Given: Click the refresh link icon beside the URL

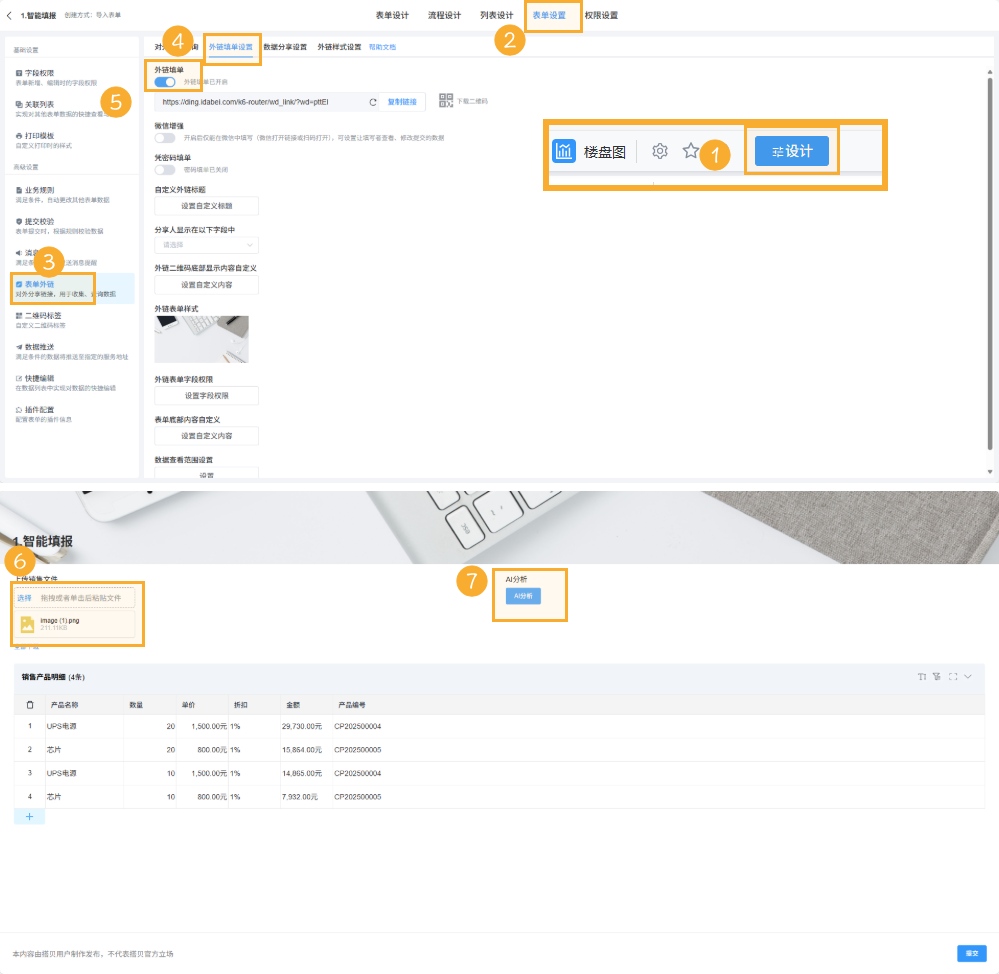Looking at the screenshot, I should [x=373, y=102].
